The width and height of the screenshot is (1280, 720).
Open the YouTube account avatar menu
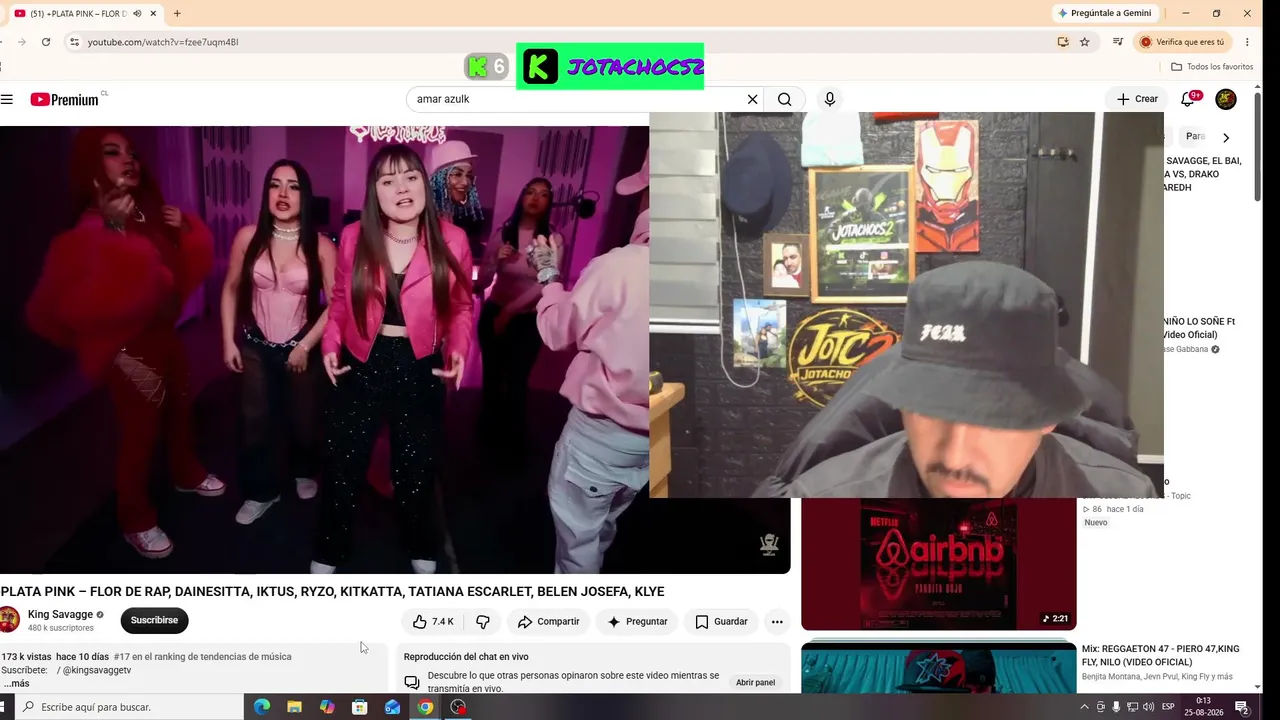tap(1226, 99)
